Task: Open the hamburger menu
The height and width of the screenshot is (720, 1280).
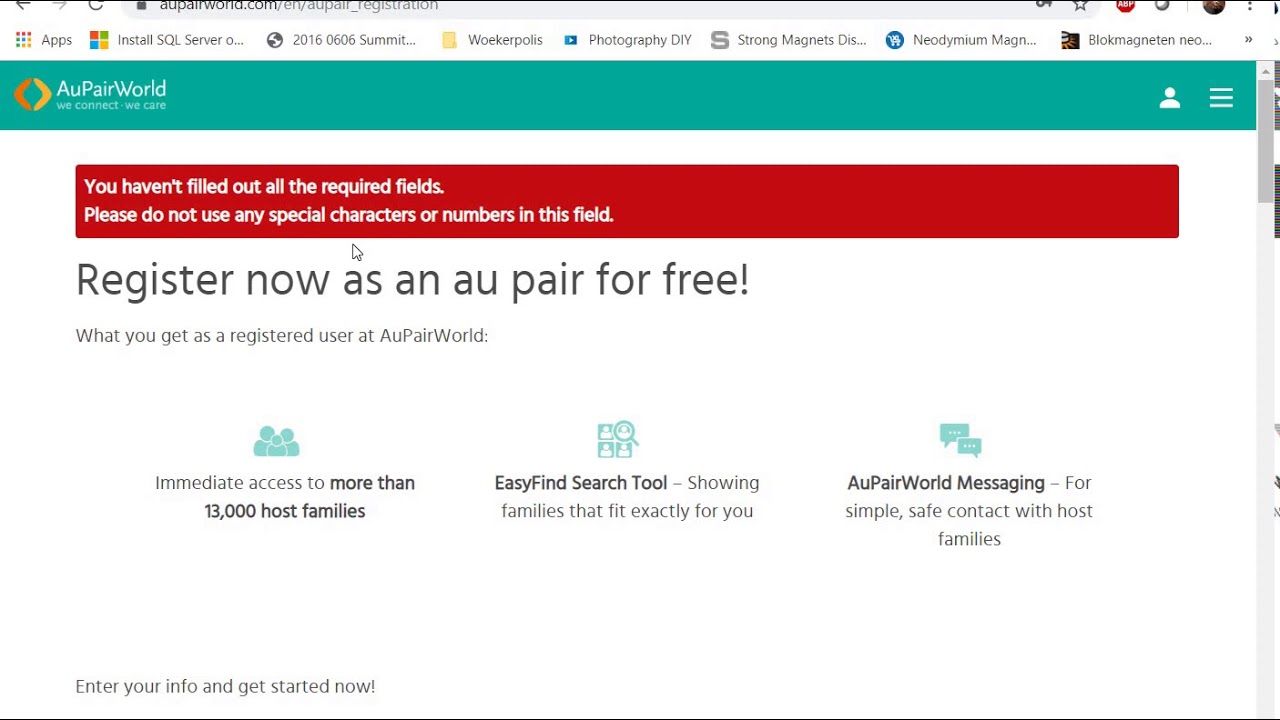Action: pos(1221,97)
